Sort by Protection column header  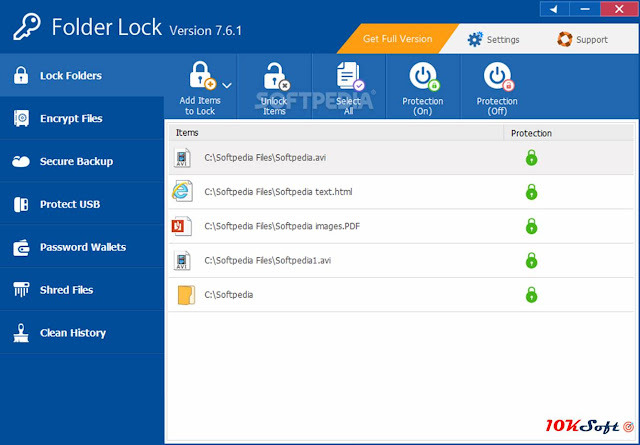pos(569,133)
